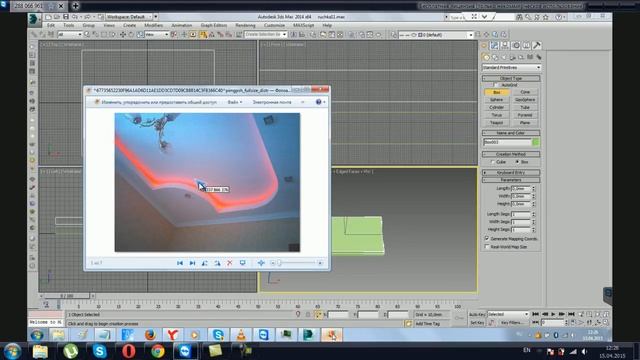Viewport: 640px width, 360px height.
Task: Open the Hierarchy tab in command panel
Action: click(505, 45)
